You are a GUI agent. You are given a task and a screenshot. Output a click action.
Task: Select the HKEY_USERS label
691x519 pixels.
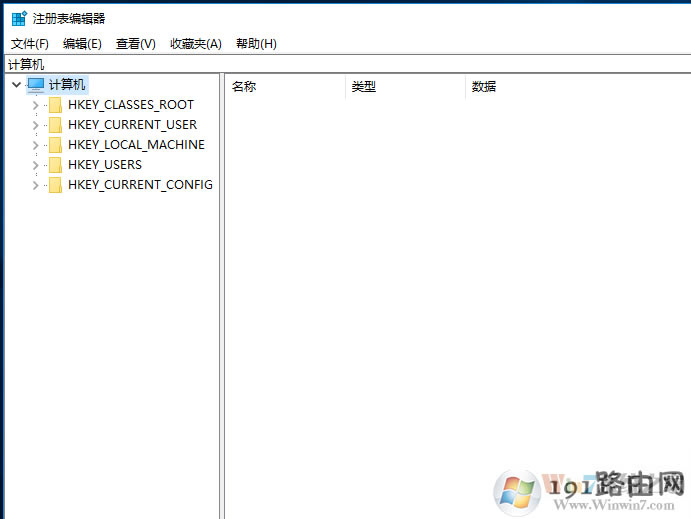click(105, 165)
